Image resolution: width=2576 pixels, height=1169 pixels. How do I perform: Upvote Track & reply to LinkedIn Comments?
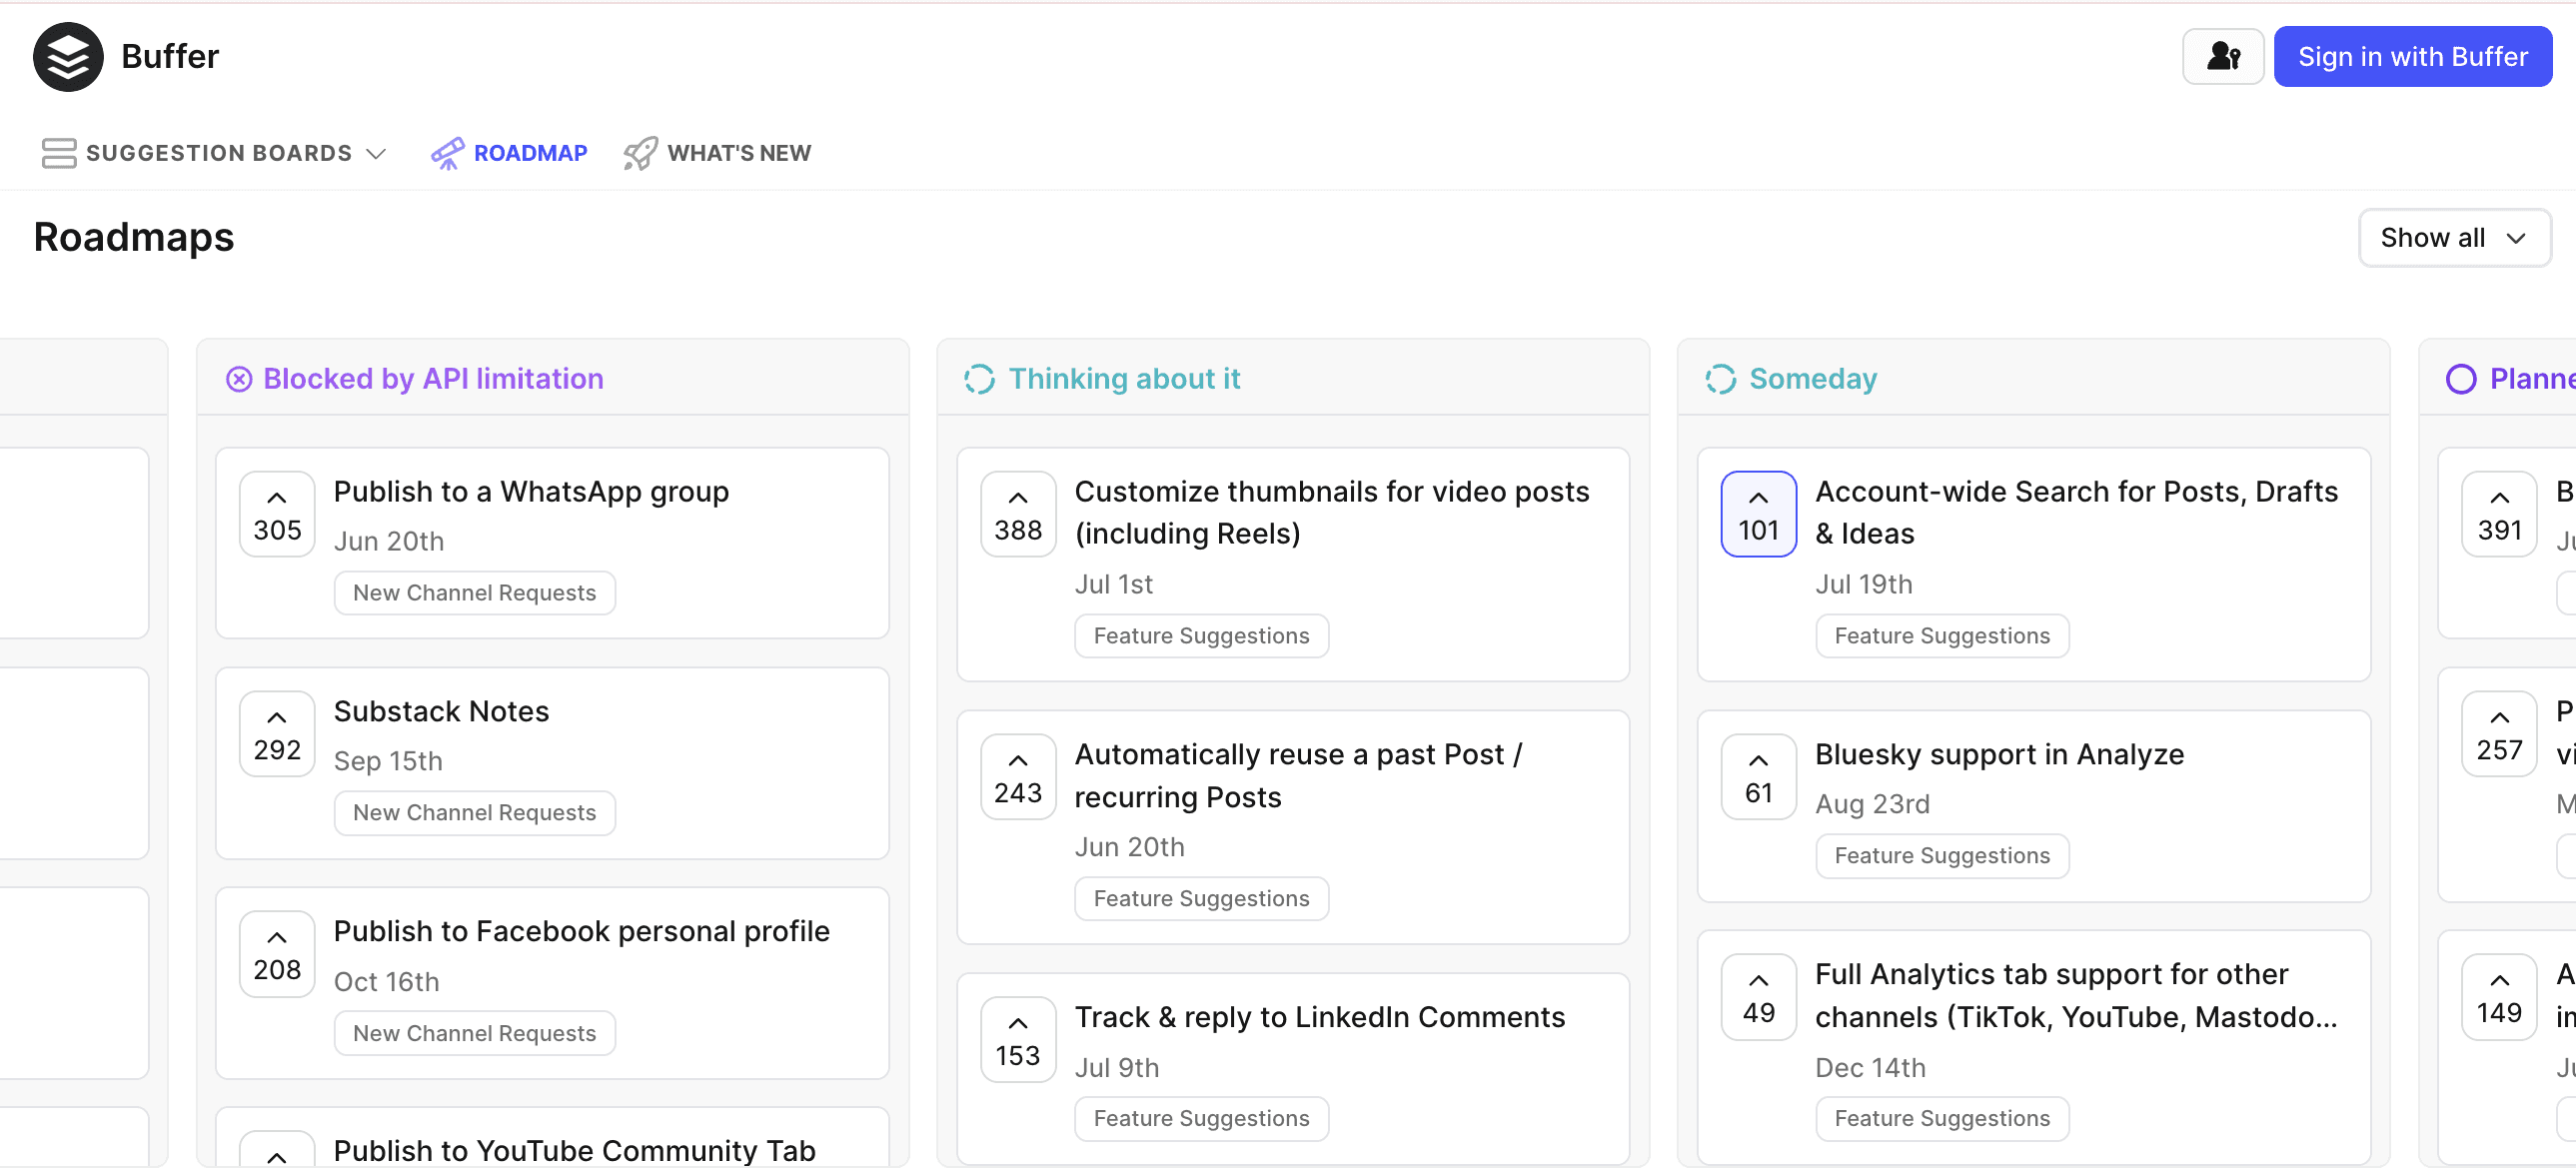point(1018,1040)
